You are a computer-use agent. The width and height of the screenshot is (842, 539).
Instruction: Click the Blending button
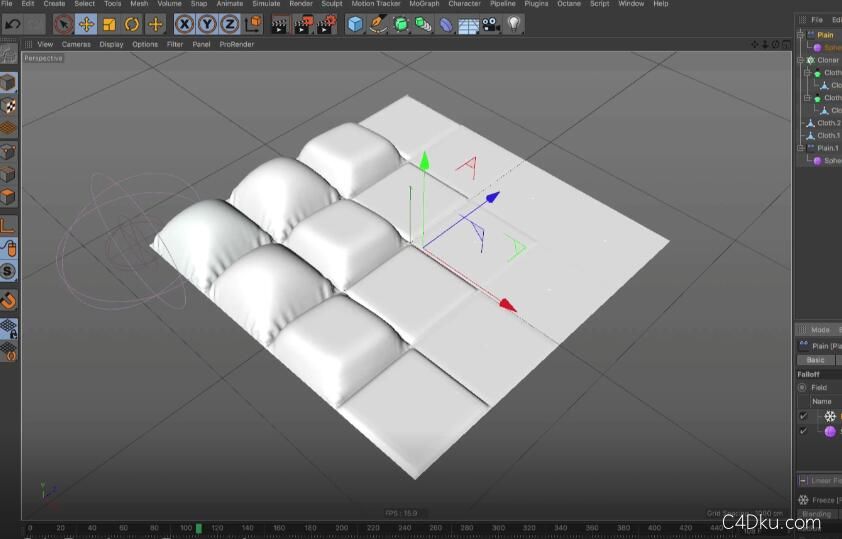pos(817,514)
